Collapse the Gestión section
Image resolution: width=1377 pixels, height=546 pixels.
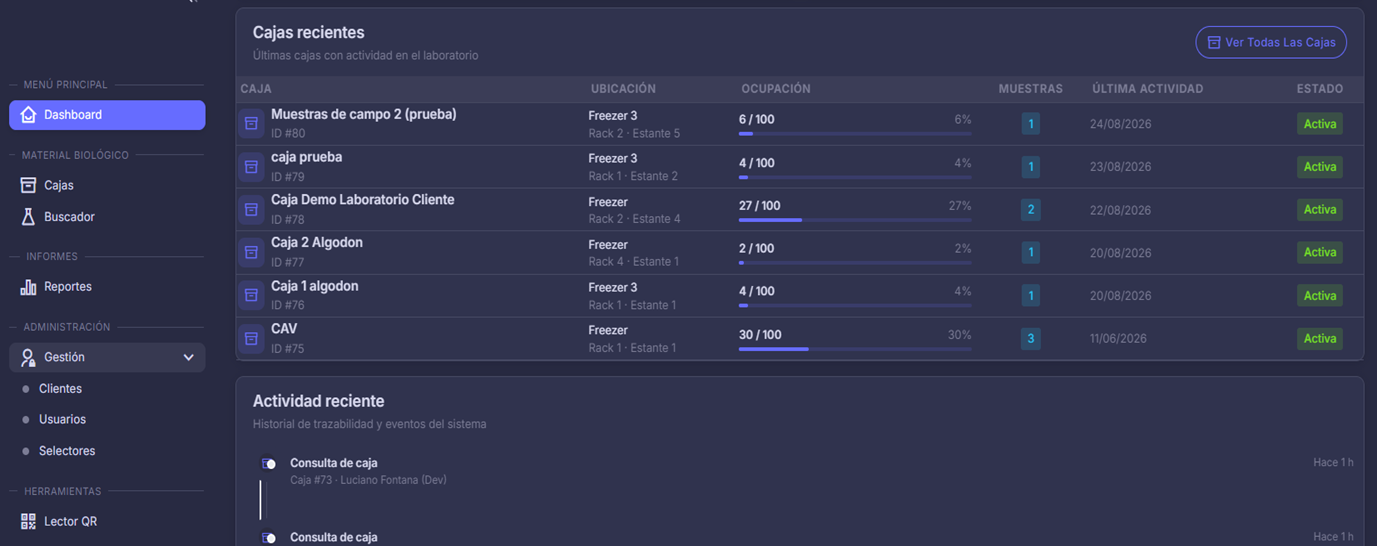pyautogui.click(x=107, y=357)
